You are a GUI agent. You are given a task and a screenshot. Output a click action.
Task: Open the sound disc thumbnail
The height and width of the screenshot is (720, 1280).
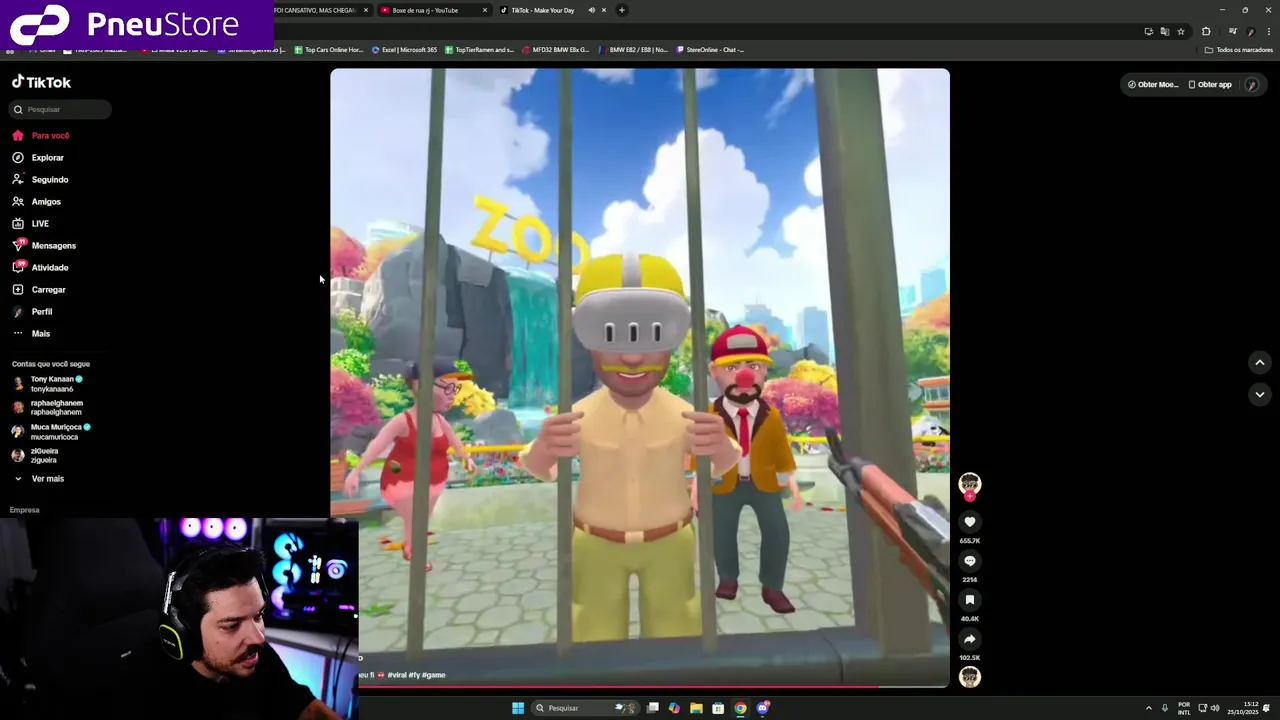tap(969, 677)
